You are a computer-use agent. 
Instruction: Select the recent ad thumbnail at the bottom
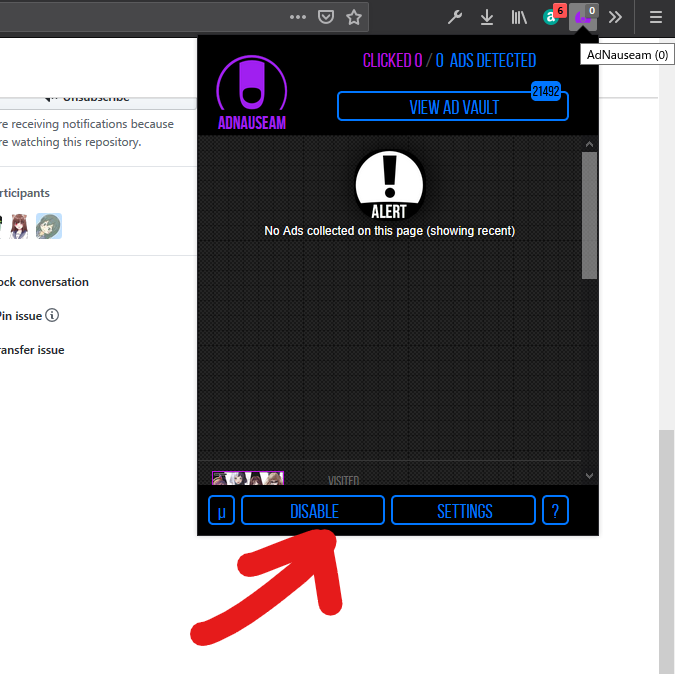248,478
